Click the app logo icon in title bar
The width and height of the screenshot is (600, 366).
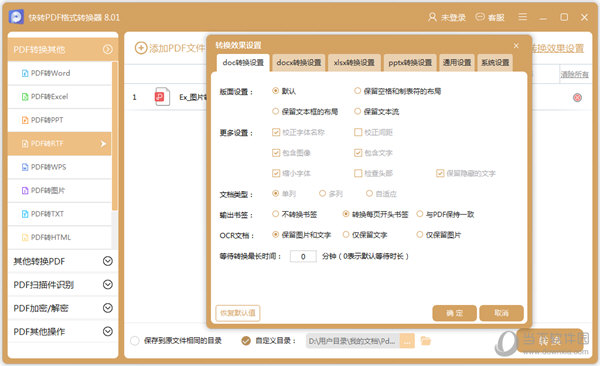point(16,17)
